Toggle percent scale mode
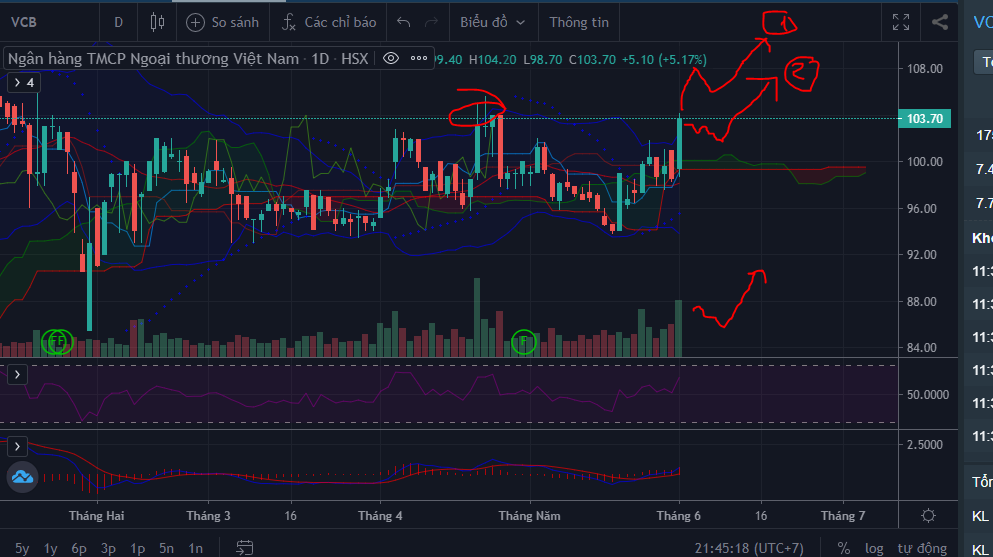The height and width of the screenshot is (557, 993). point(844,548)
